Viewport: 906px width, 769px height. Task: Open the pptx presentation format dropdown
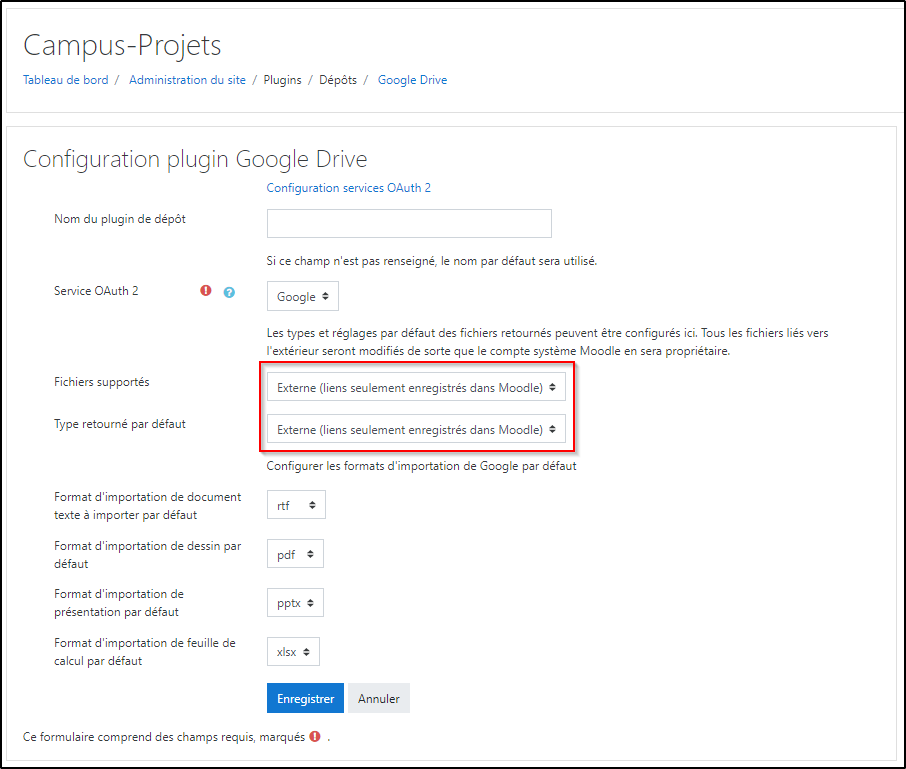[296, 603]
